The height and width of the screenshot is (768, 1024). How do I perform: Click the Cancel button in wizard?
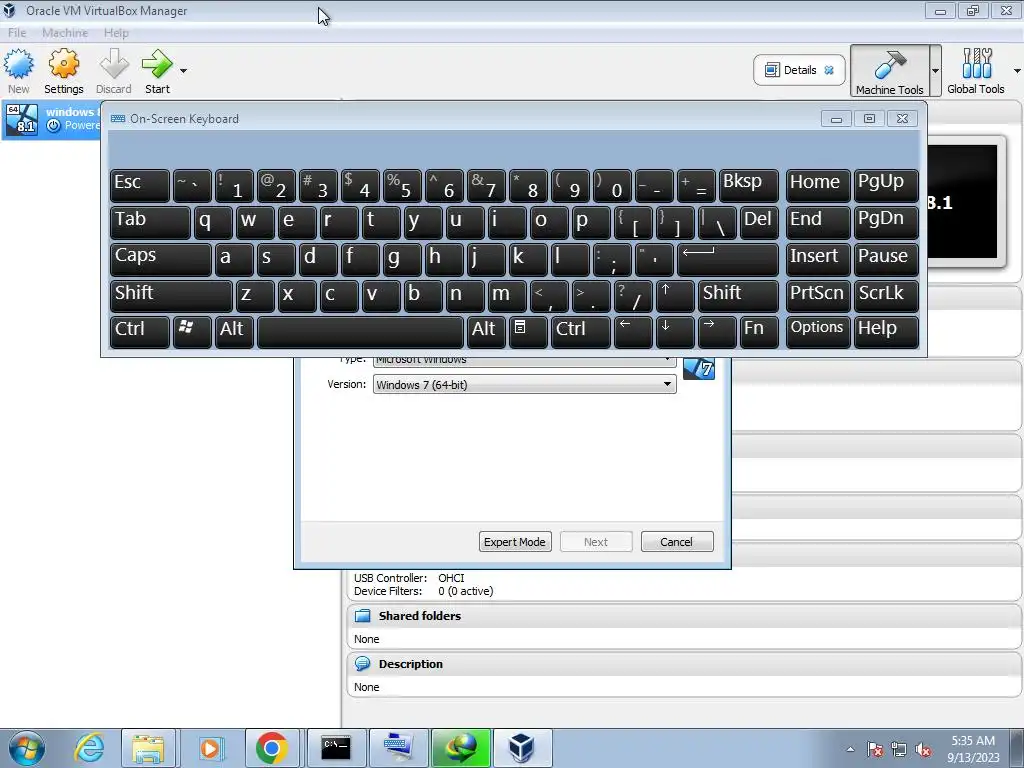coord(677,541)
